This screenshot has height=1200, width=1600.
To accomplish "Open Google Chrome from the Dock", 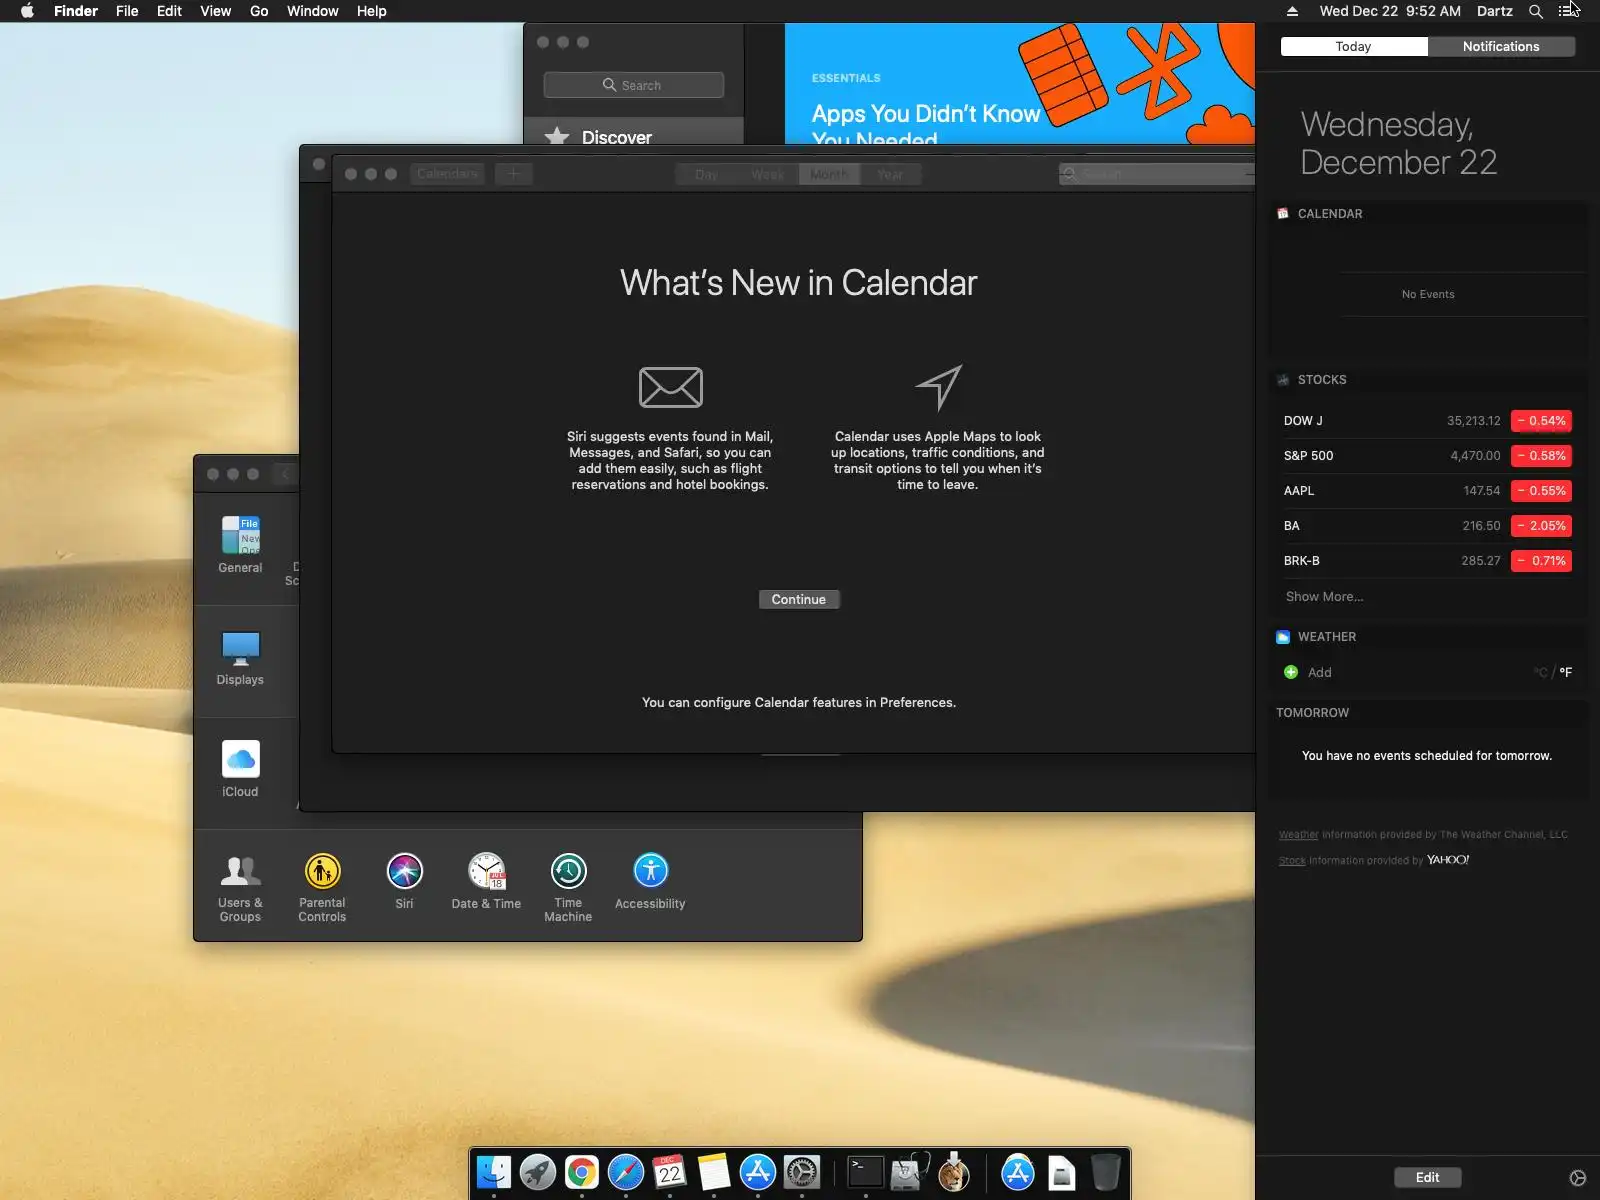I will click(x=581, y=1172).
